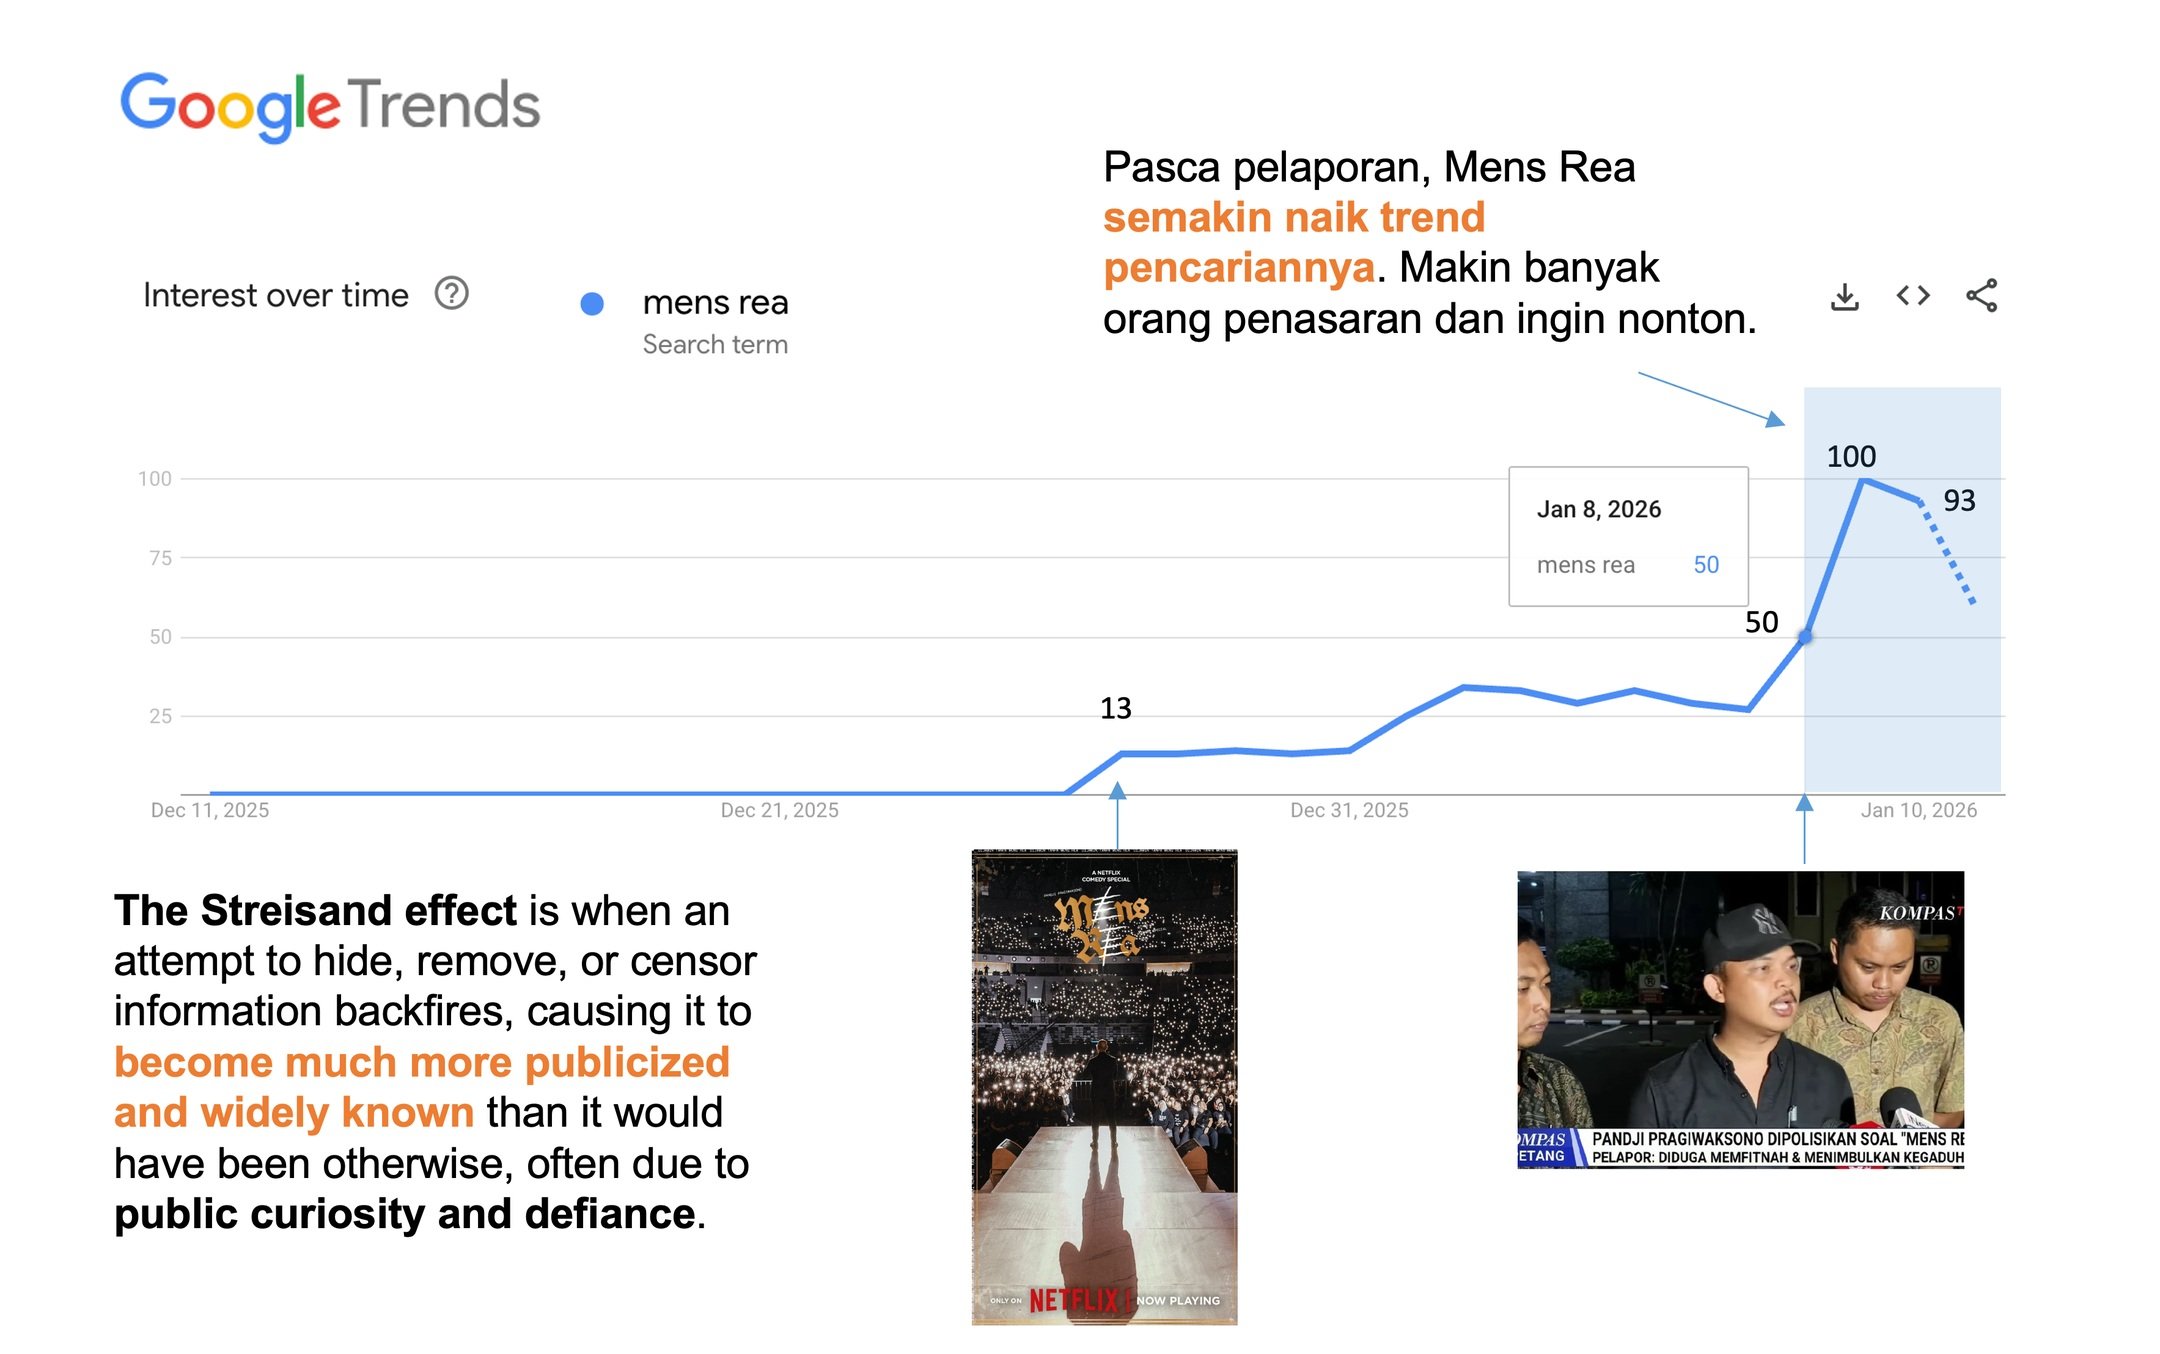Open the Interest over time help icon

(x=451, y=293)
